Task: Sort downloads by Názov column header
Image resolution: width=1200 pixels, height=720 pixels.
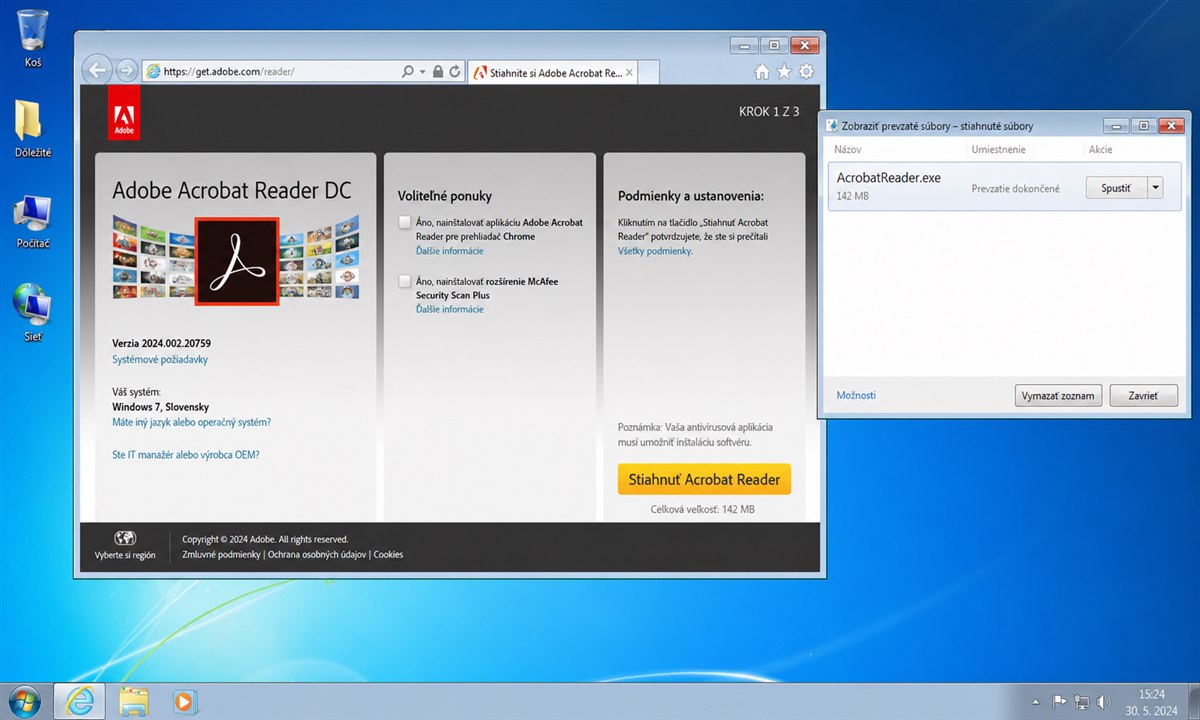Action: pos(849,149)
